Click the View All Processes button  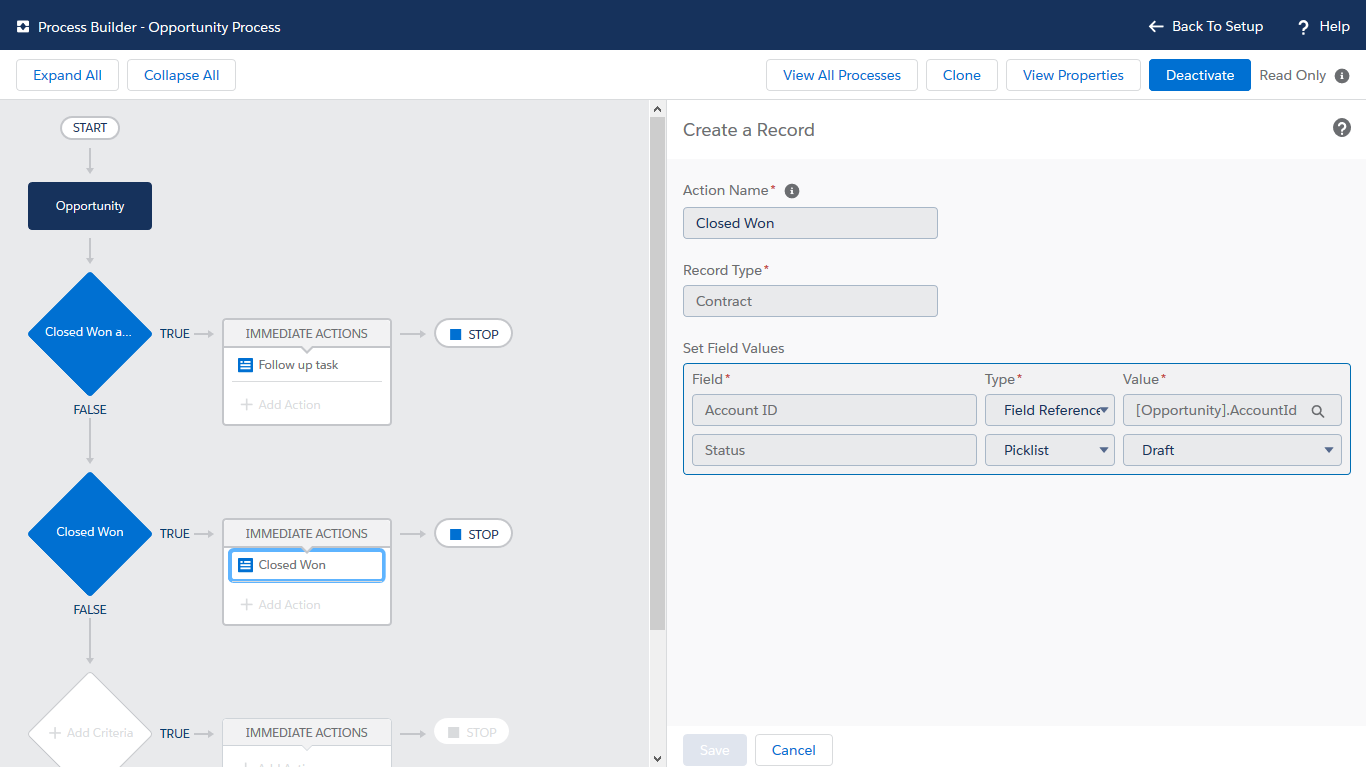tap(841, 75)
